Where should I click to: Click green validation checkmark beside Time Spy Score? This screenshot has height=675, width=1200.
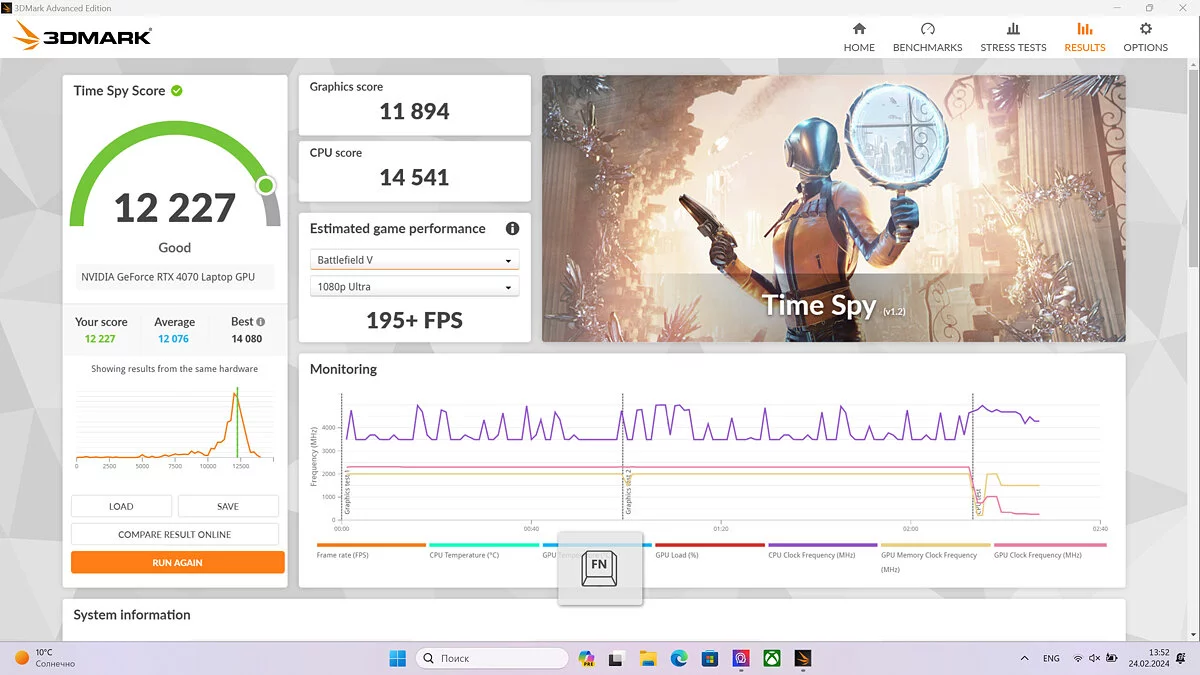coord(177,91)
